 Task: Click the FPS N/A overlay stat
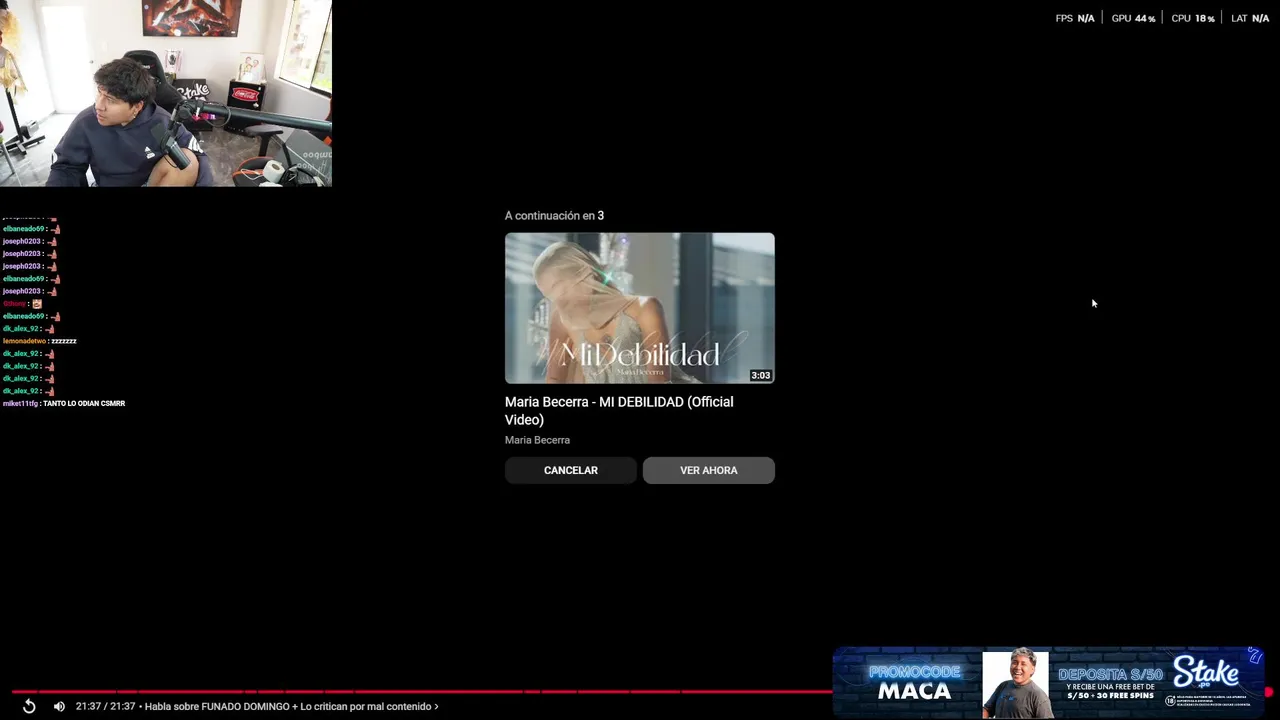click(x=1075, y=18)
